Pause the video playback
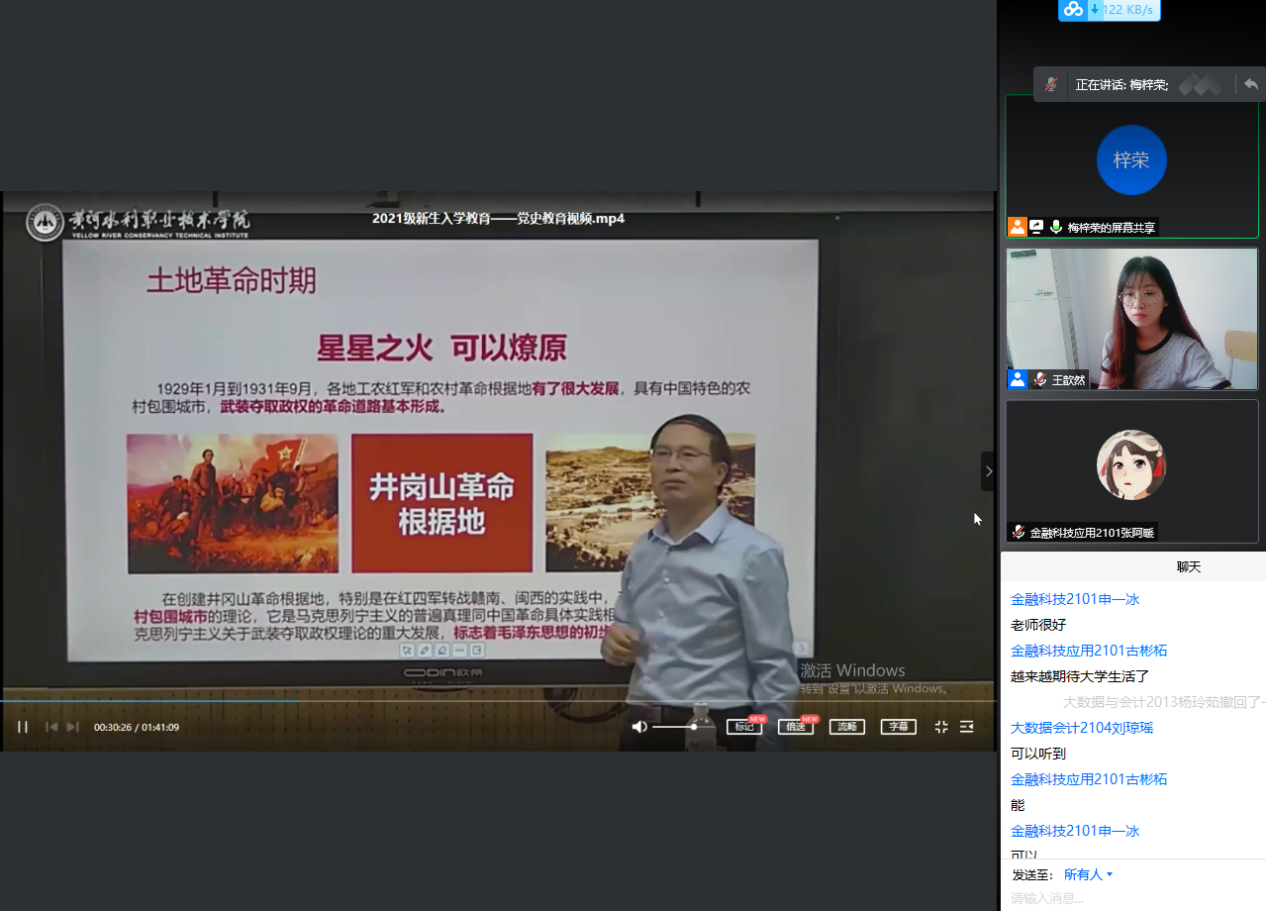This screenshot has width=1266, height=911. pos(22,727)
